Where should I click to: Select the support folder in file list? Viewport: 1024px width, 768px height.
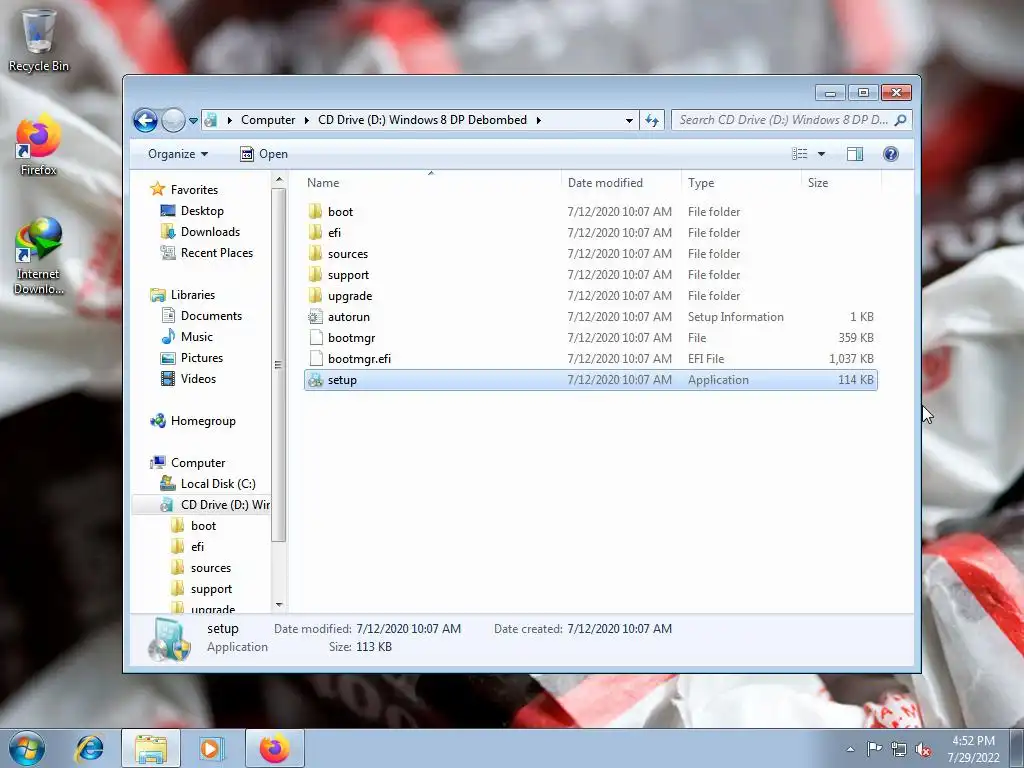[x=590, y=275]
